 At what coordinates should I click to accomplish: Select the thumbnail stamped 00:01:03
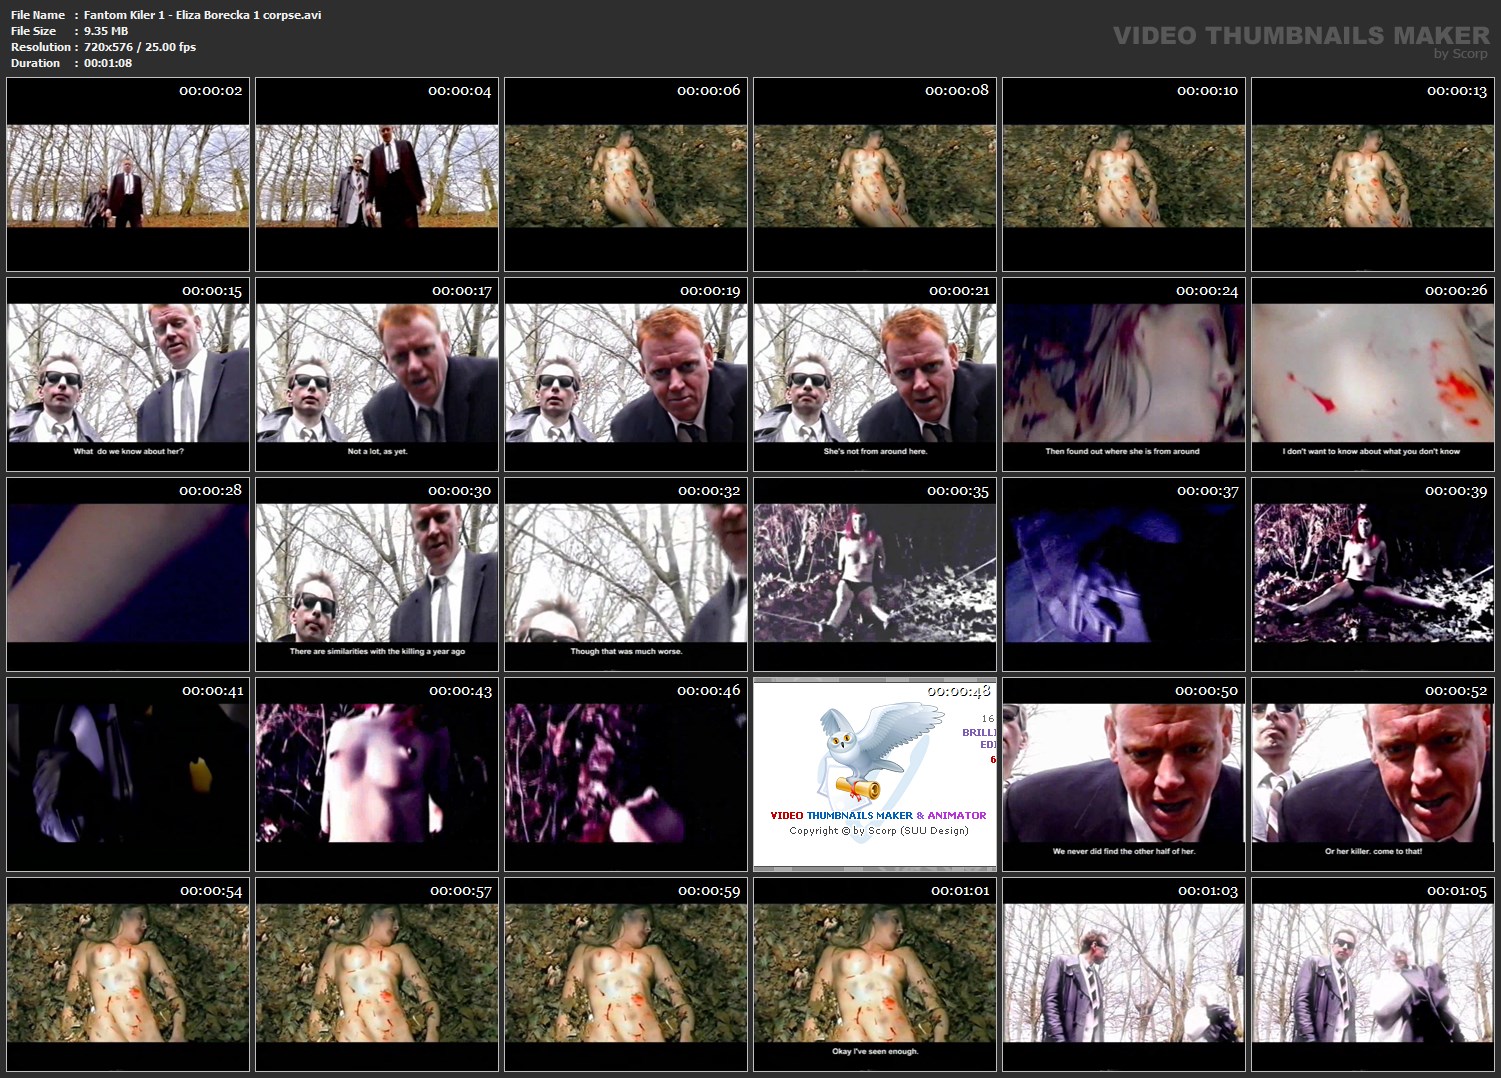tap(1124, 975)
